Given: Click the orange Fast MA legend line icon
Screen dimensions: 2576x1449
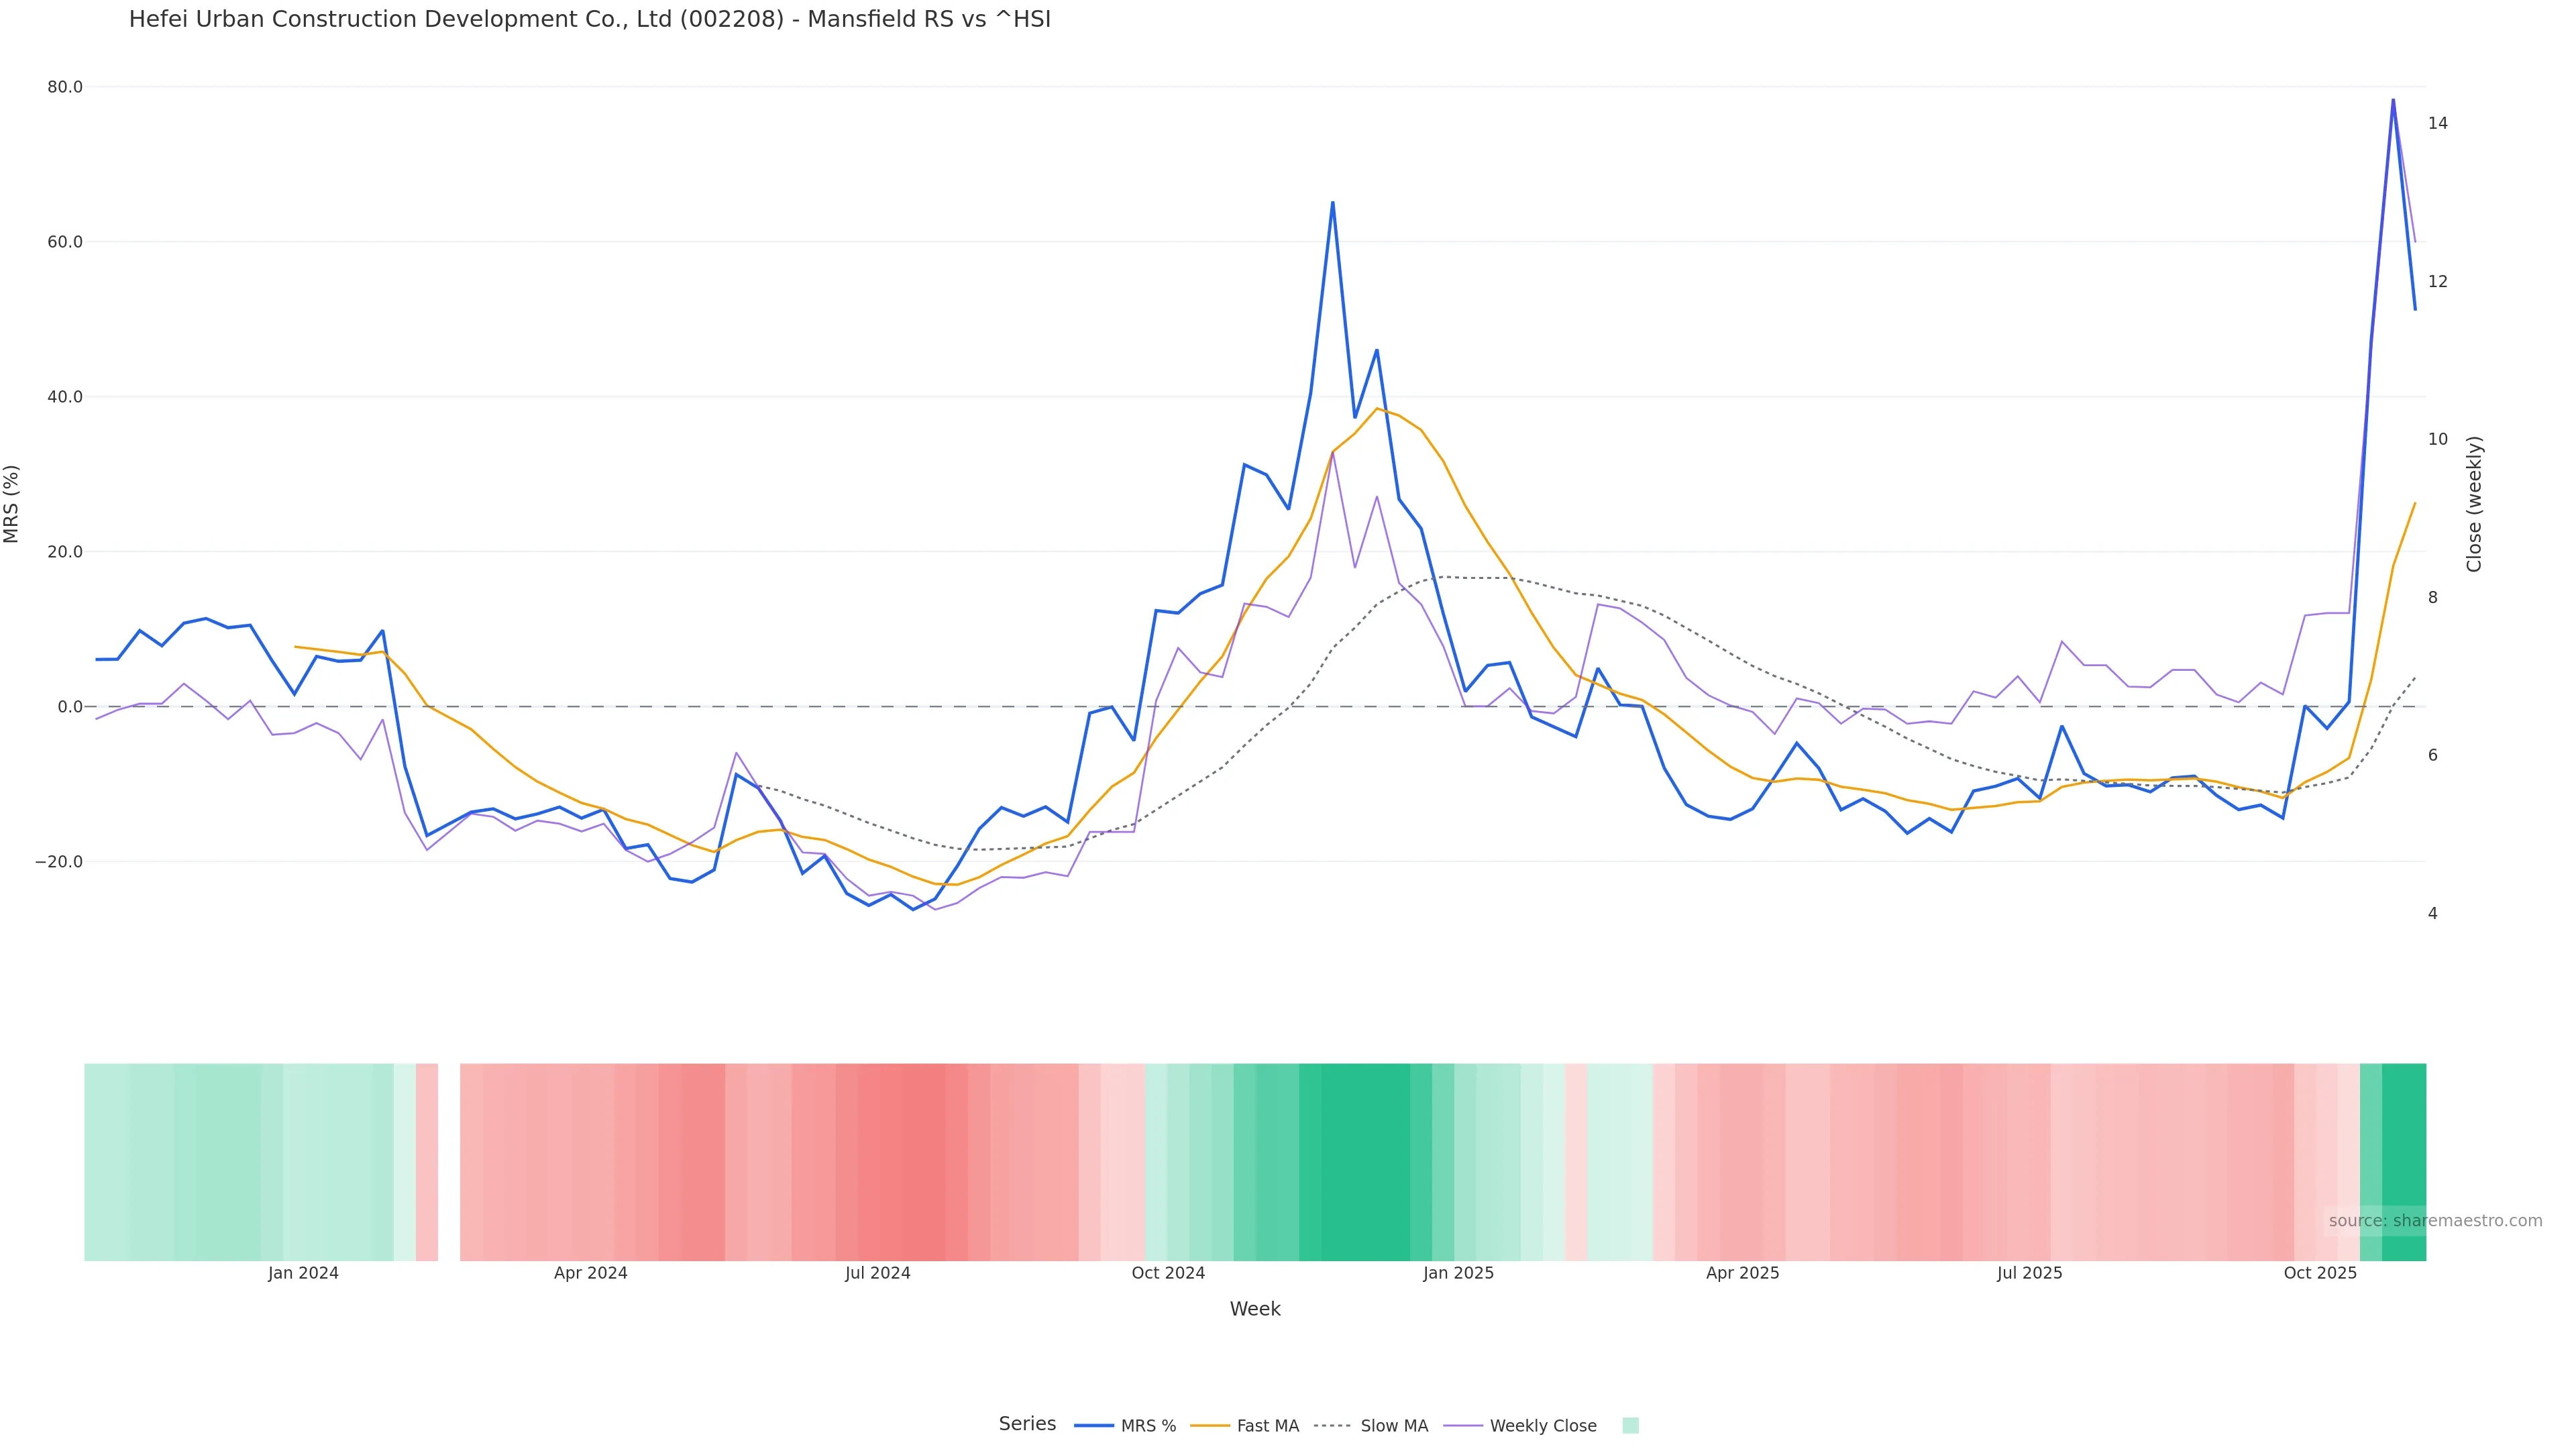Looking at the screenshot, I should coord(1210,1426).
